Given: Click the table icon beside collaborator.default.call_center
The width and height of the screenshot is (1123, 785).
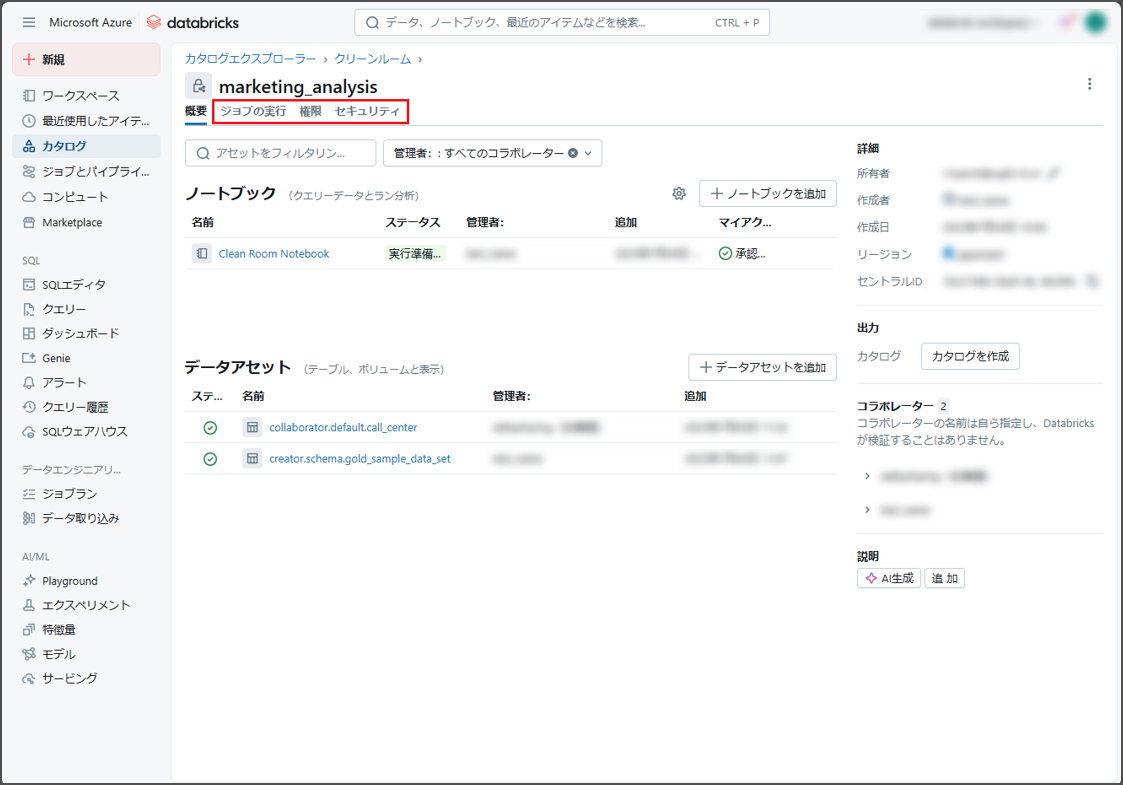Looking at the screenshot, I should [x=252, y=427].
